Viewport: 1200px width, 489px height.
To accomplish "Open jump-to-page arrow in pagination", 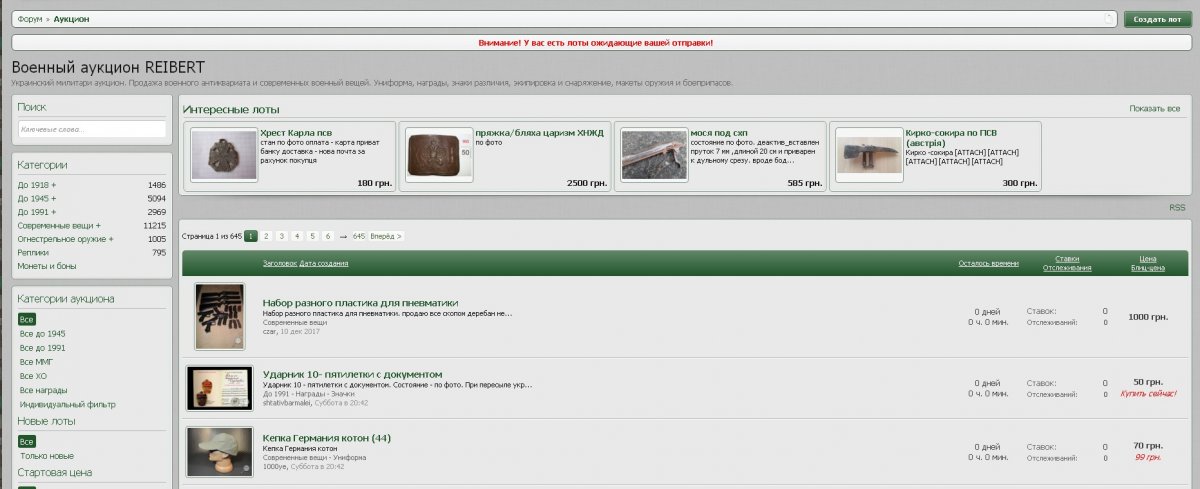I will (343, 236).
